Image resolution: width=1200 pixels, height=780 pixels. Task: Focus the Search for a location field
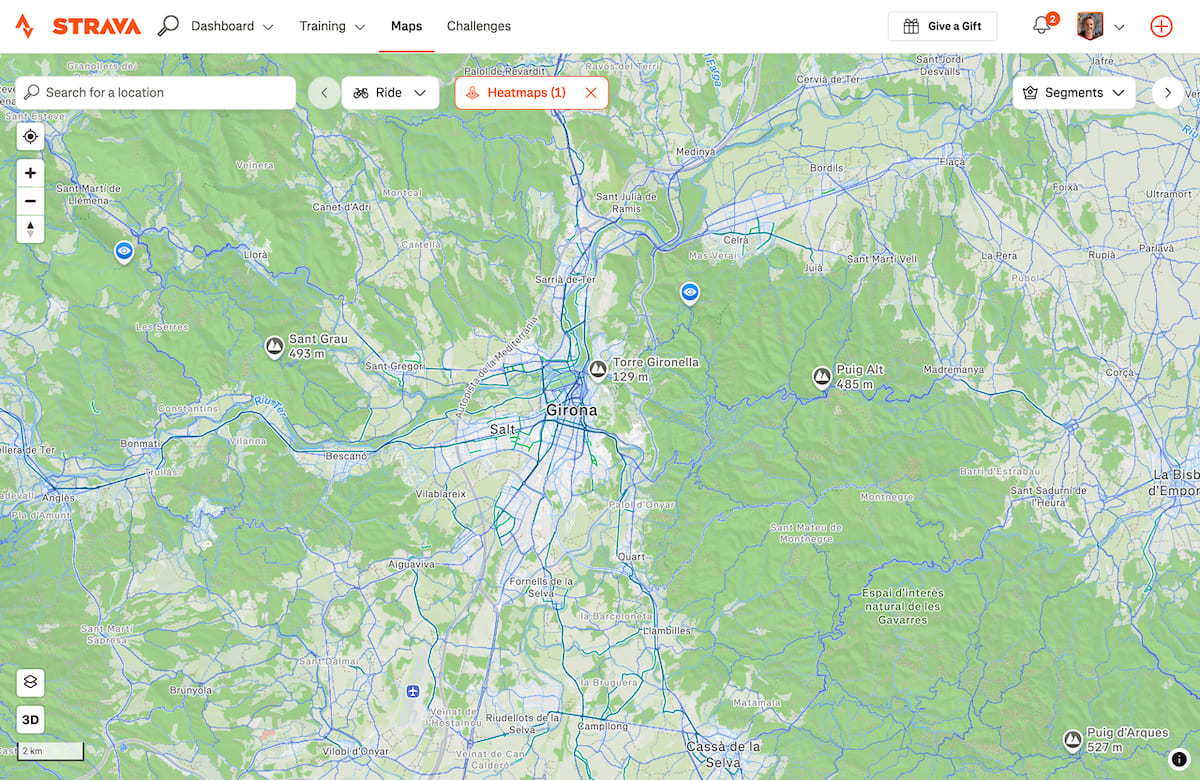(x=156, y=92)
